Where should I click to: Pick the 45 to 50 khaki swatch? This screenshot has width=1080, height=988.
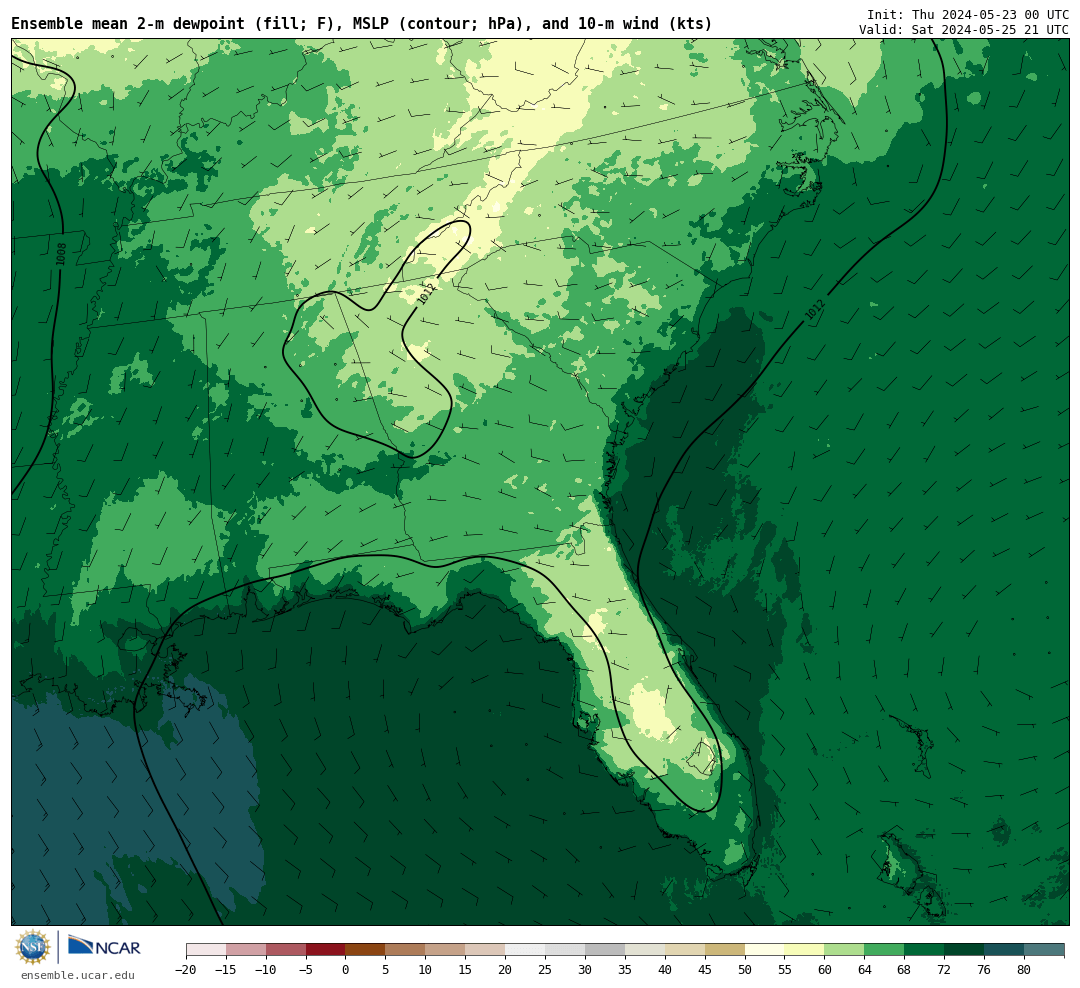pyautogui.click(x=725, y=950)
